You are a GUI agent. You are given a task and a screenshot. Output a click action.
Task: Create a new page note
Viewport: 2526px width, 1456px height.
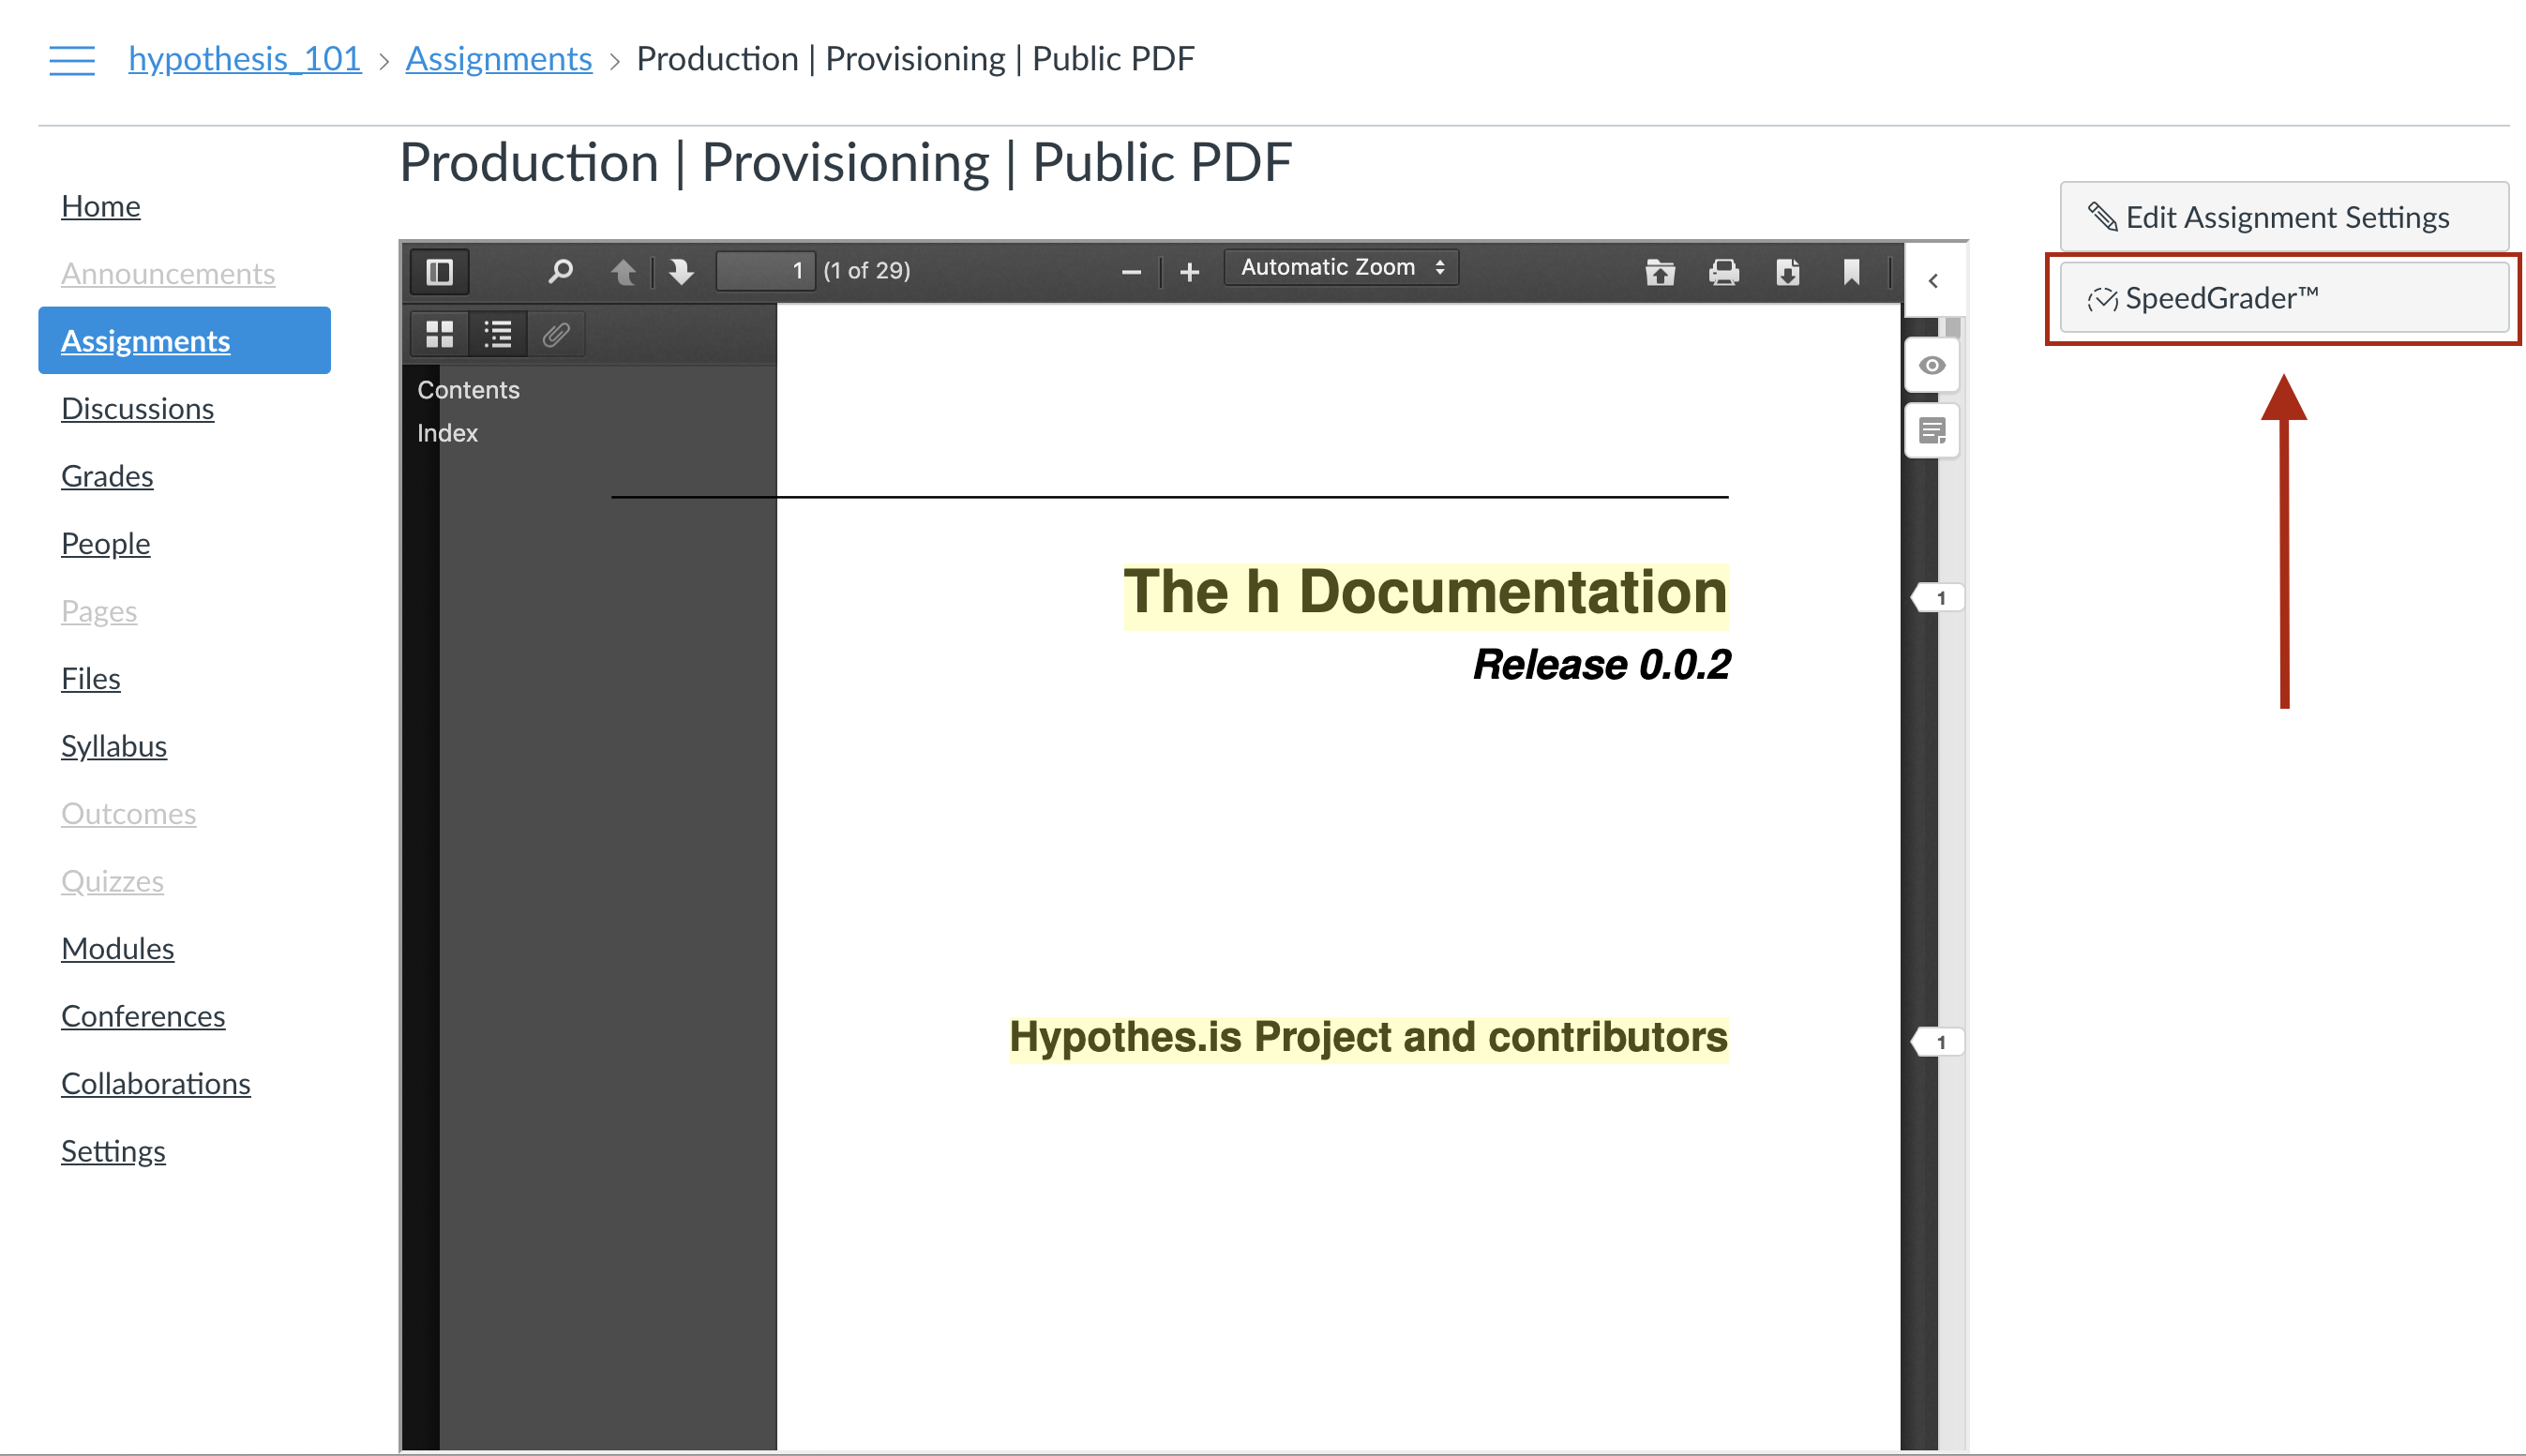click(1932, 431)
